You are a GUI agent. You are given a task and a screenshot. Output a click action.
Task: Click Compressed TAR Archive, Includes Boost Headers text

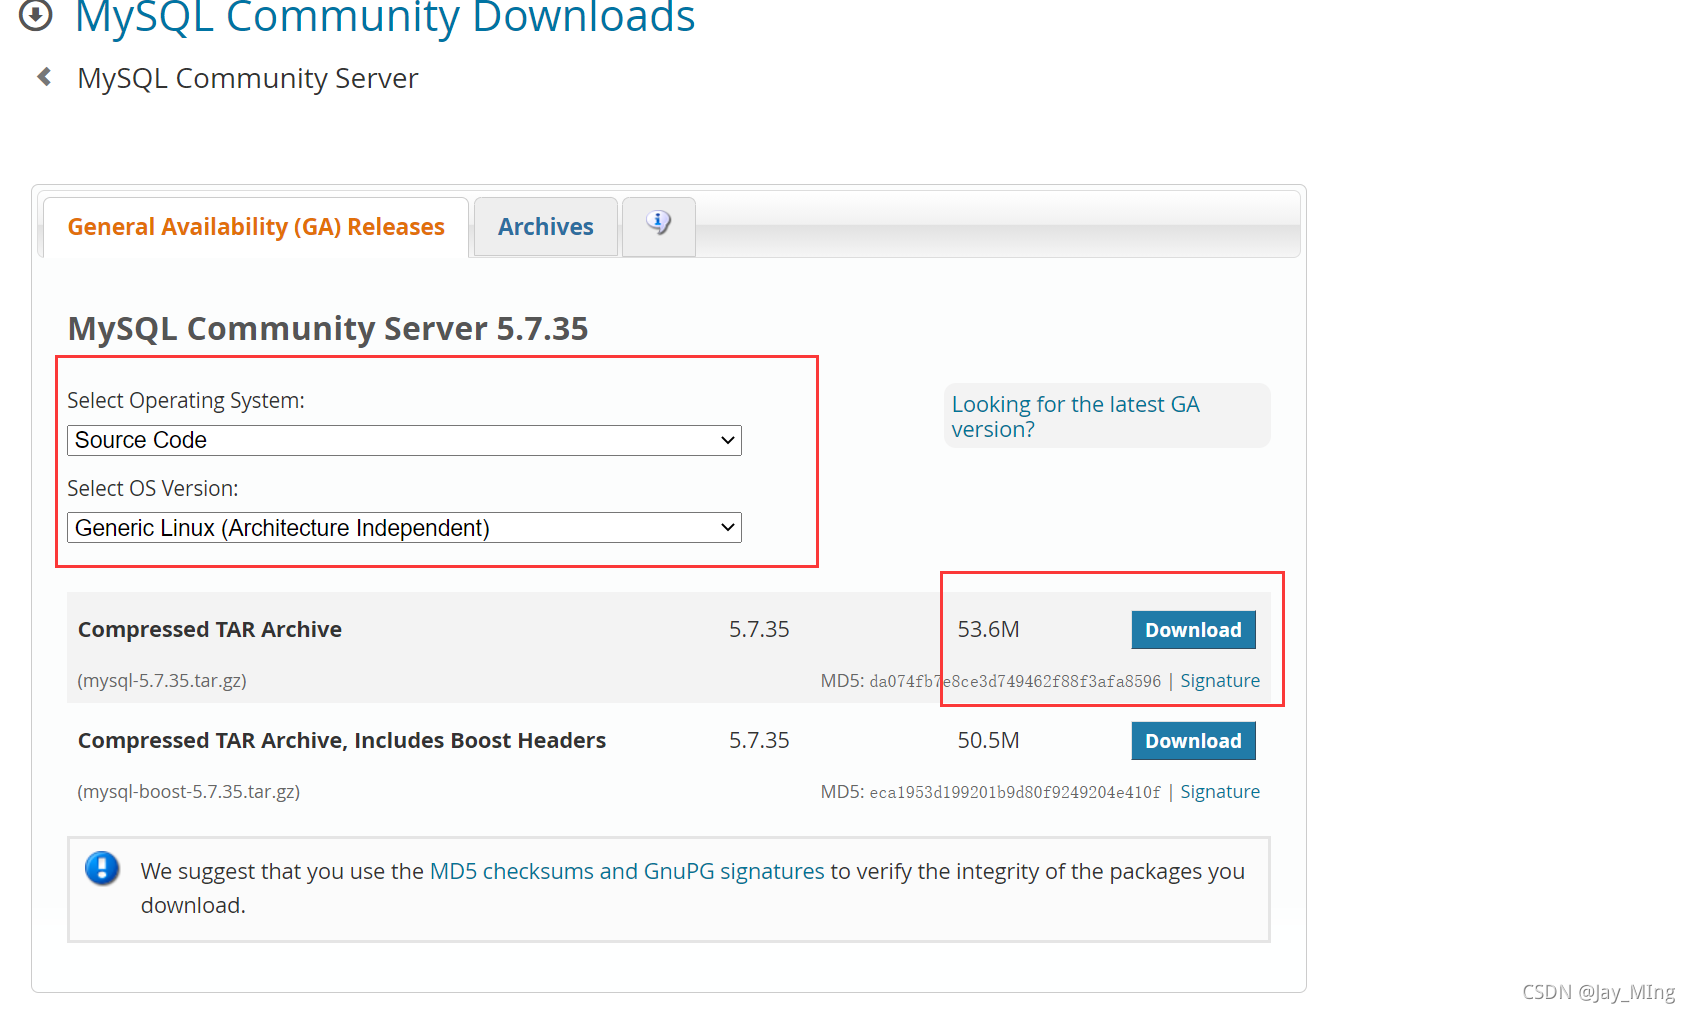(342, 740)
